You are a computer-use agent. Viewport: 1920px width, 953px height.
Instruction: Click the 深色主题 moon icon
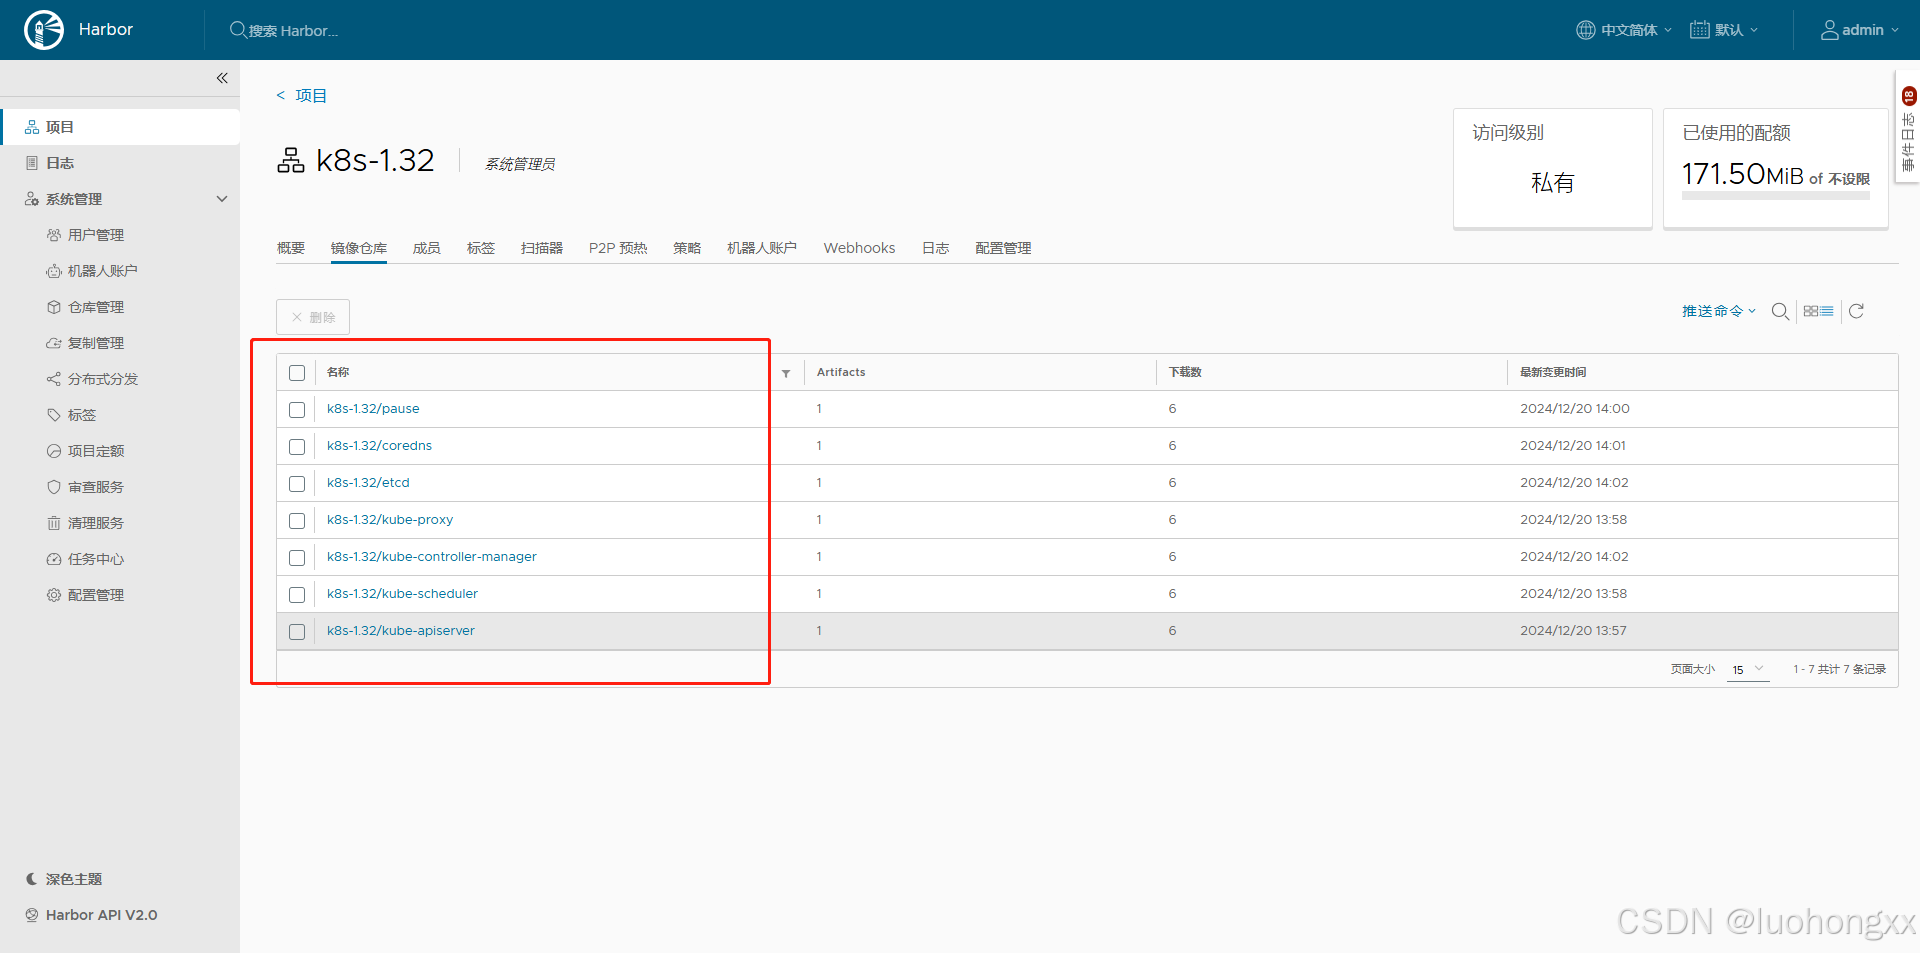pyautogui.click(x=32, y=879)
